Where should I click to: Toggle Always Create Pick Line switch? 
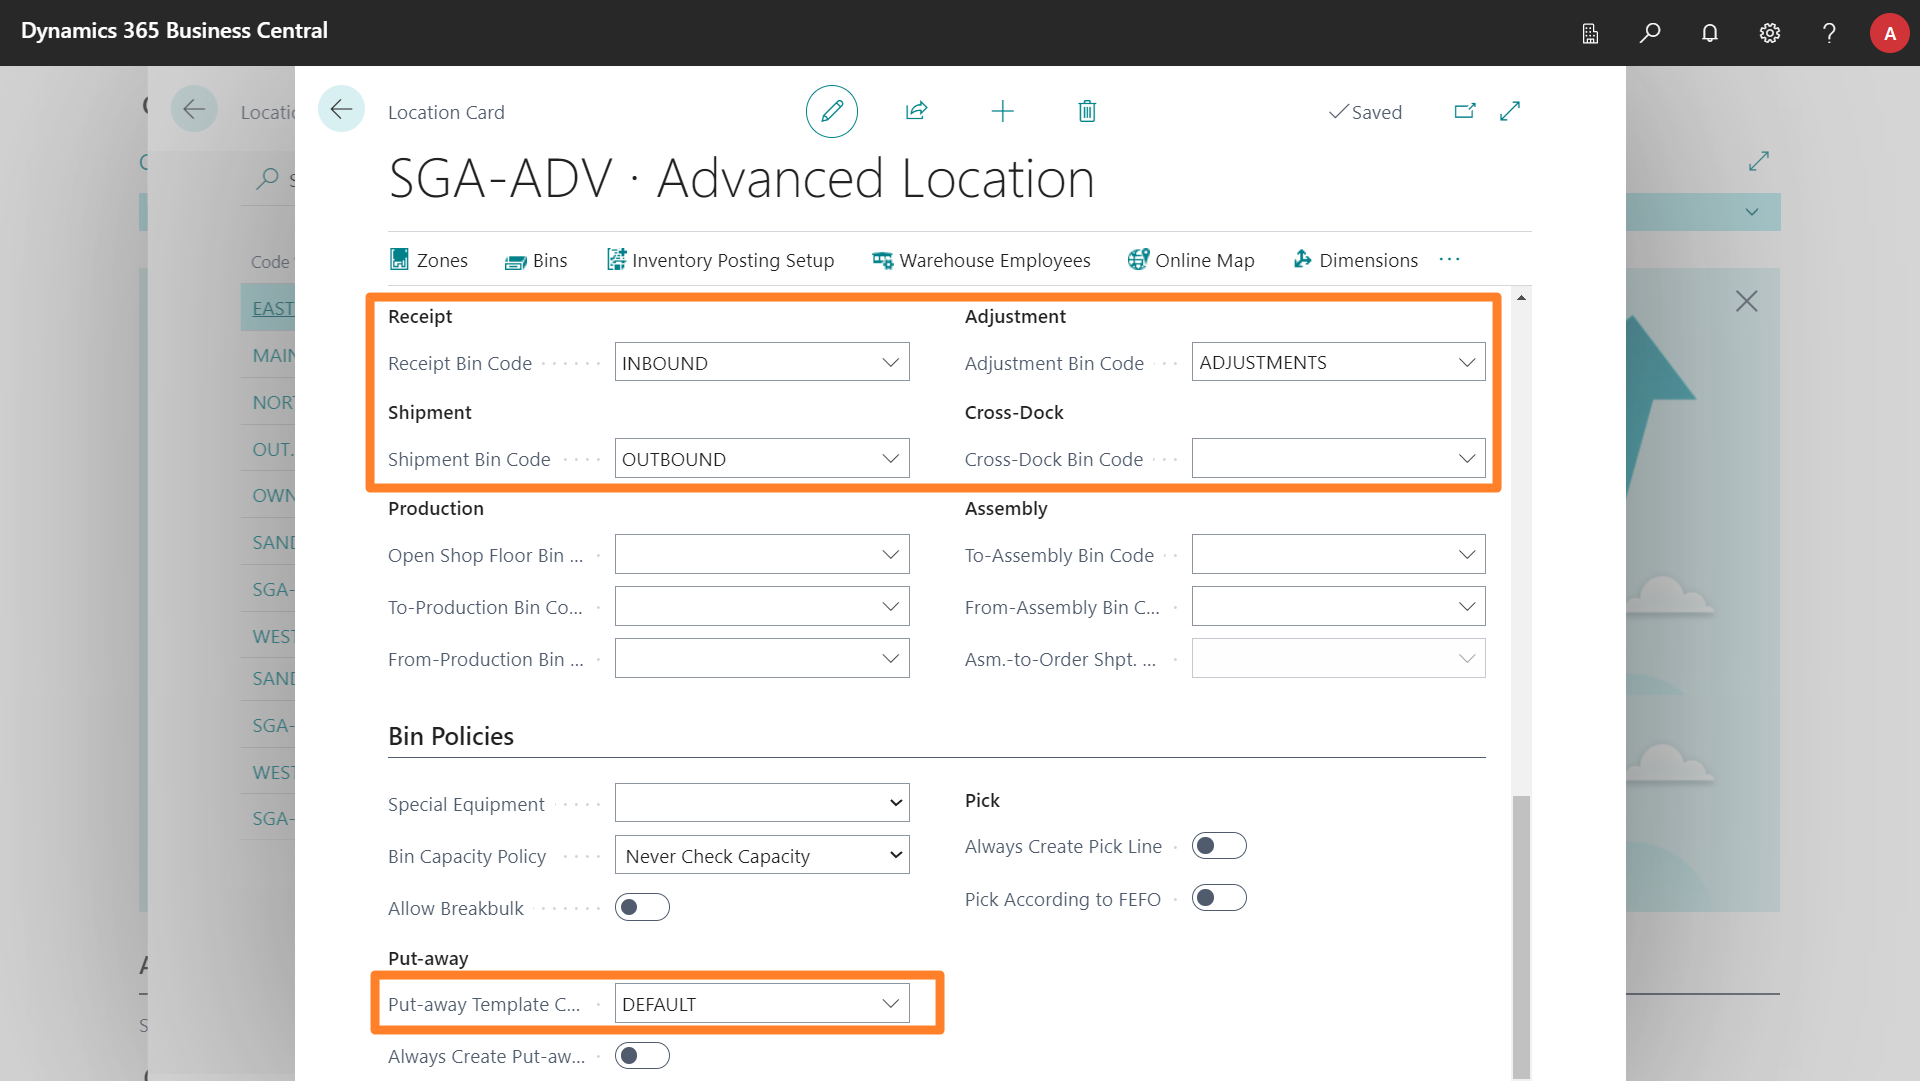click(1219, 846)
